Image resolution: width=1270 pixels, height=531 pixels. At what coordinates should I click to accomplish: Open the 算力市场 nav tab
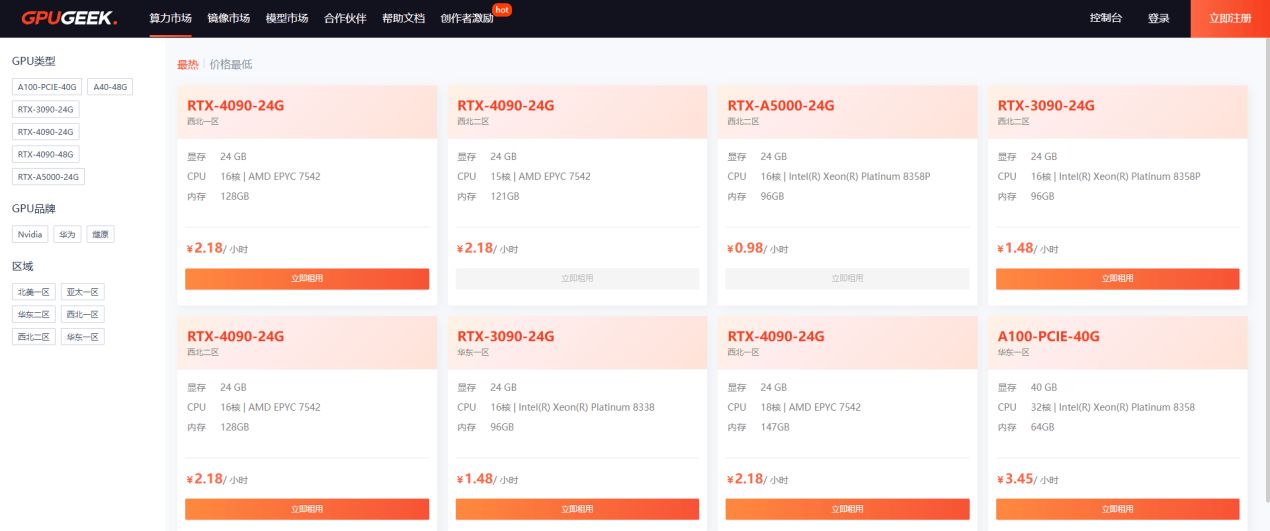pos(170,18)
